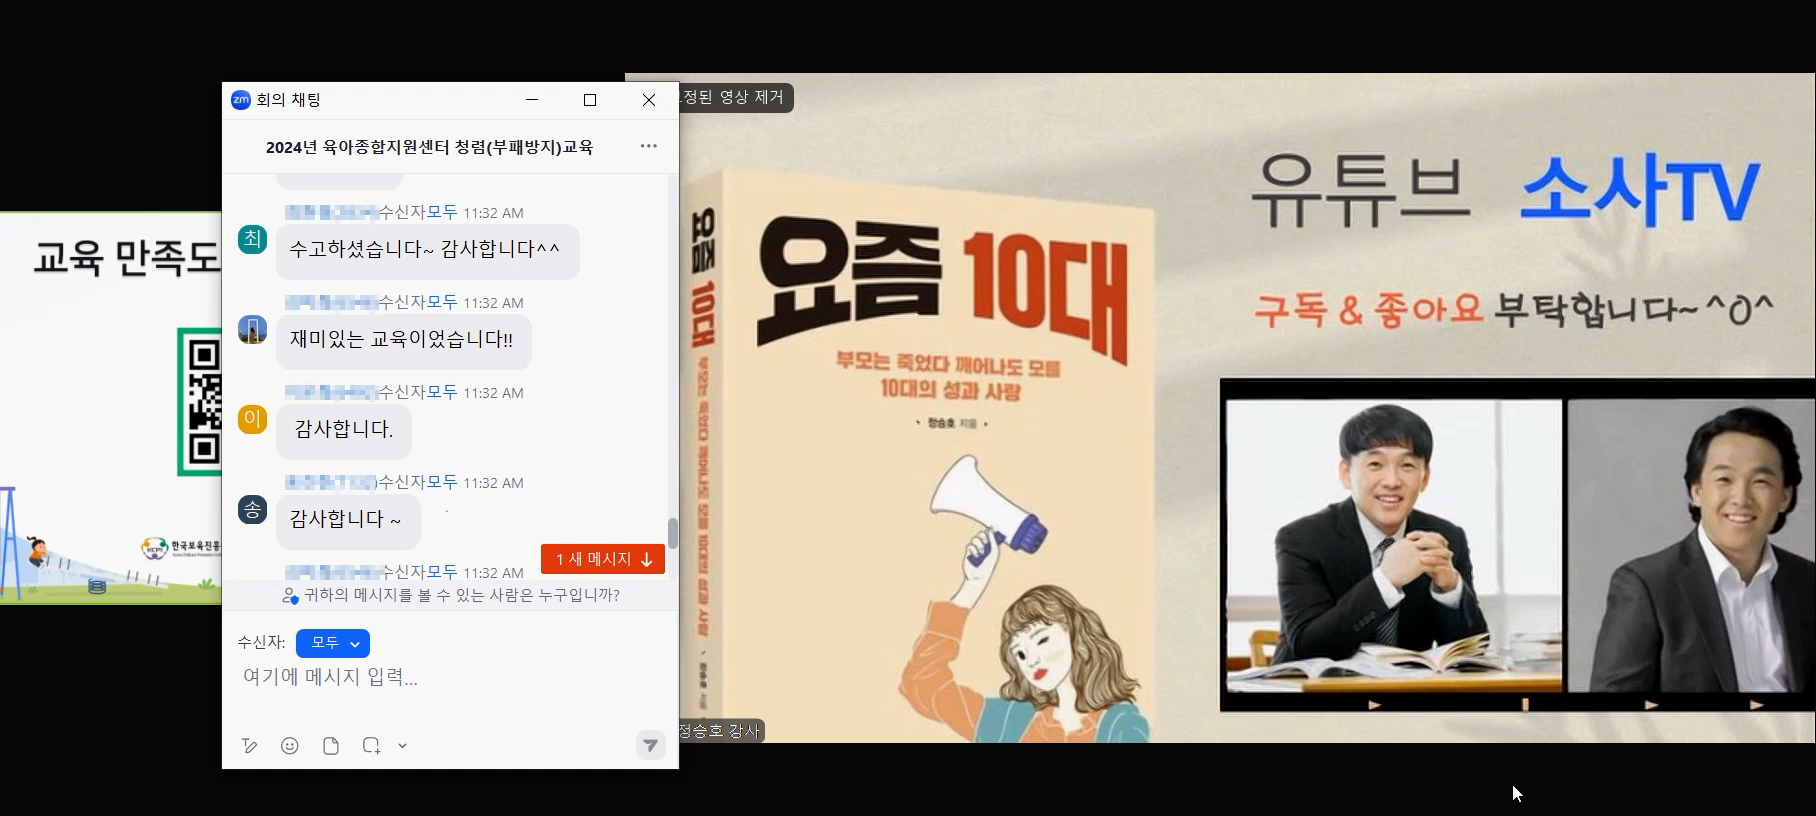Click the photo avatar beside '재미있는 교육이었습니다!!'
The width and height of the screenshot is (1816, 816).
252,329
